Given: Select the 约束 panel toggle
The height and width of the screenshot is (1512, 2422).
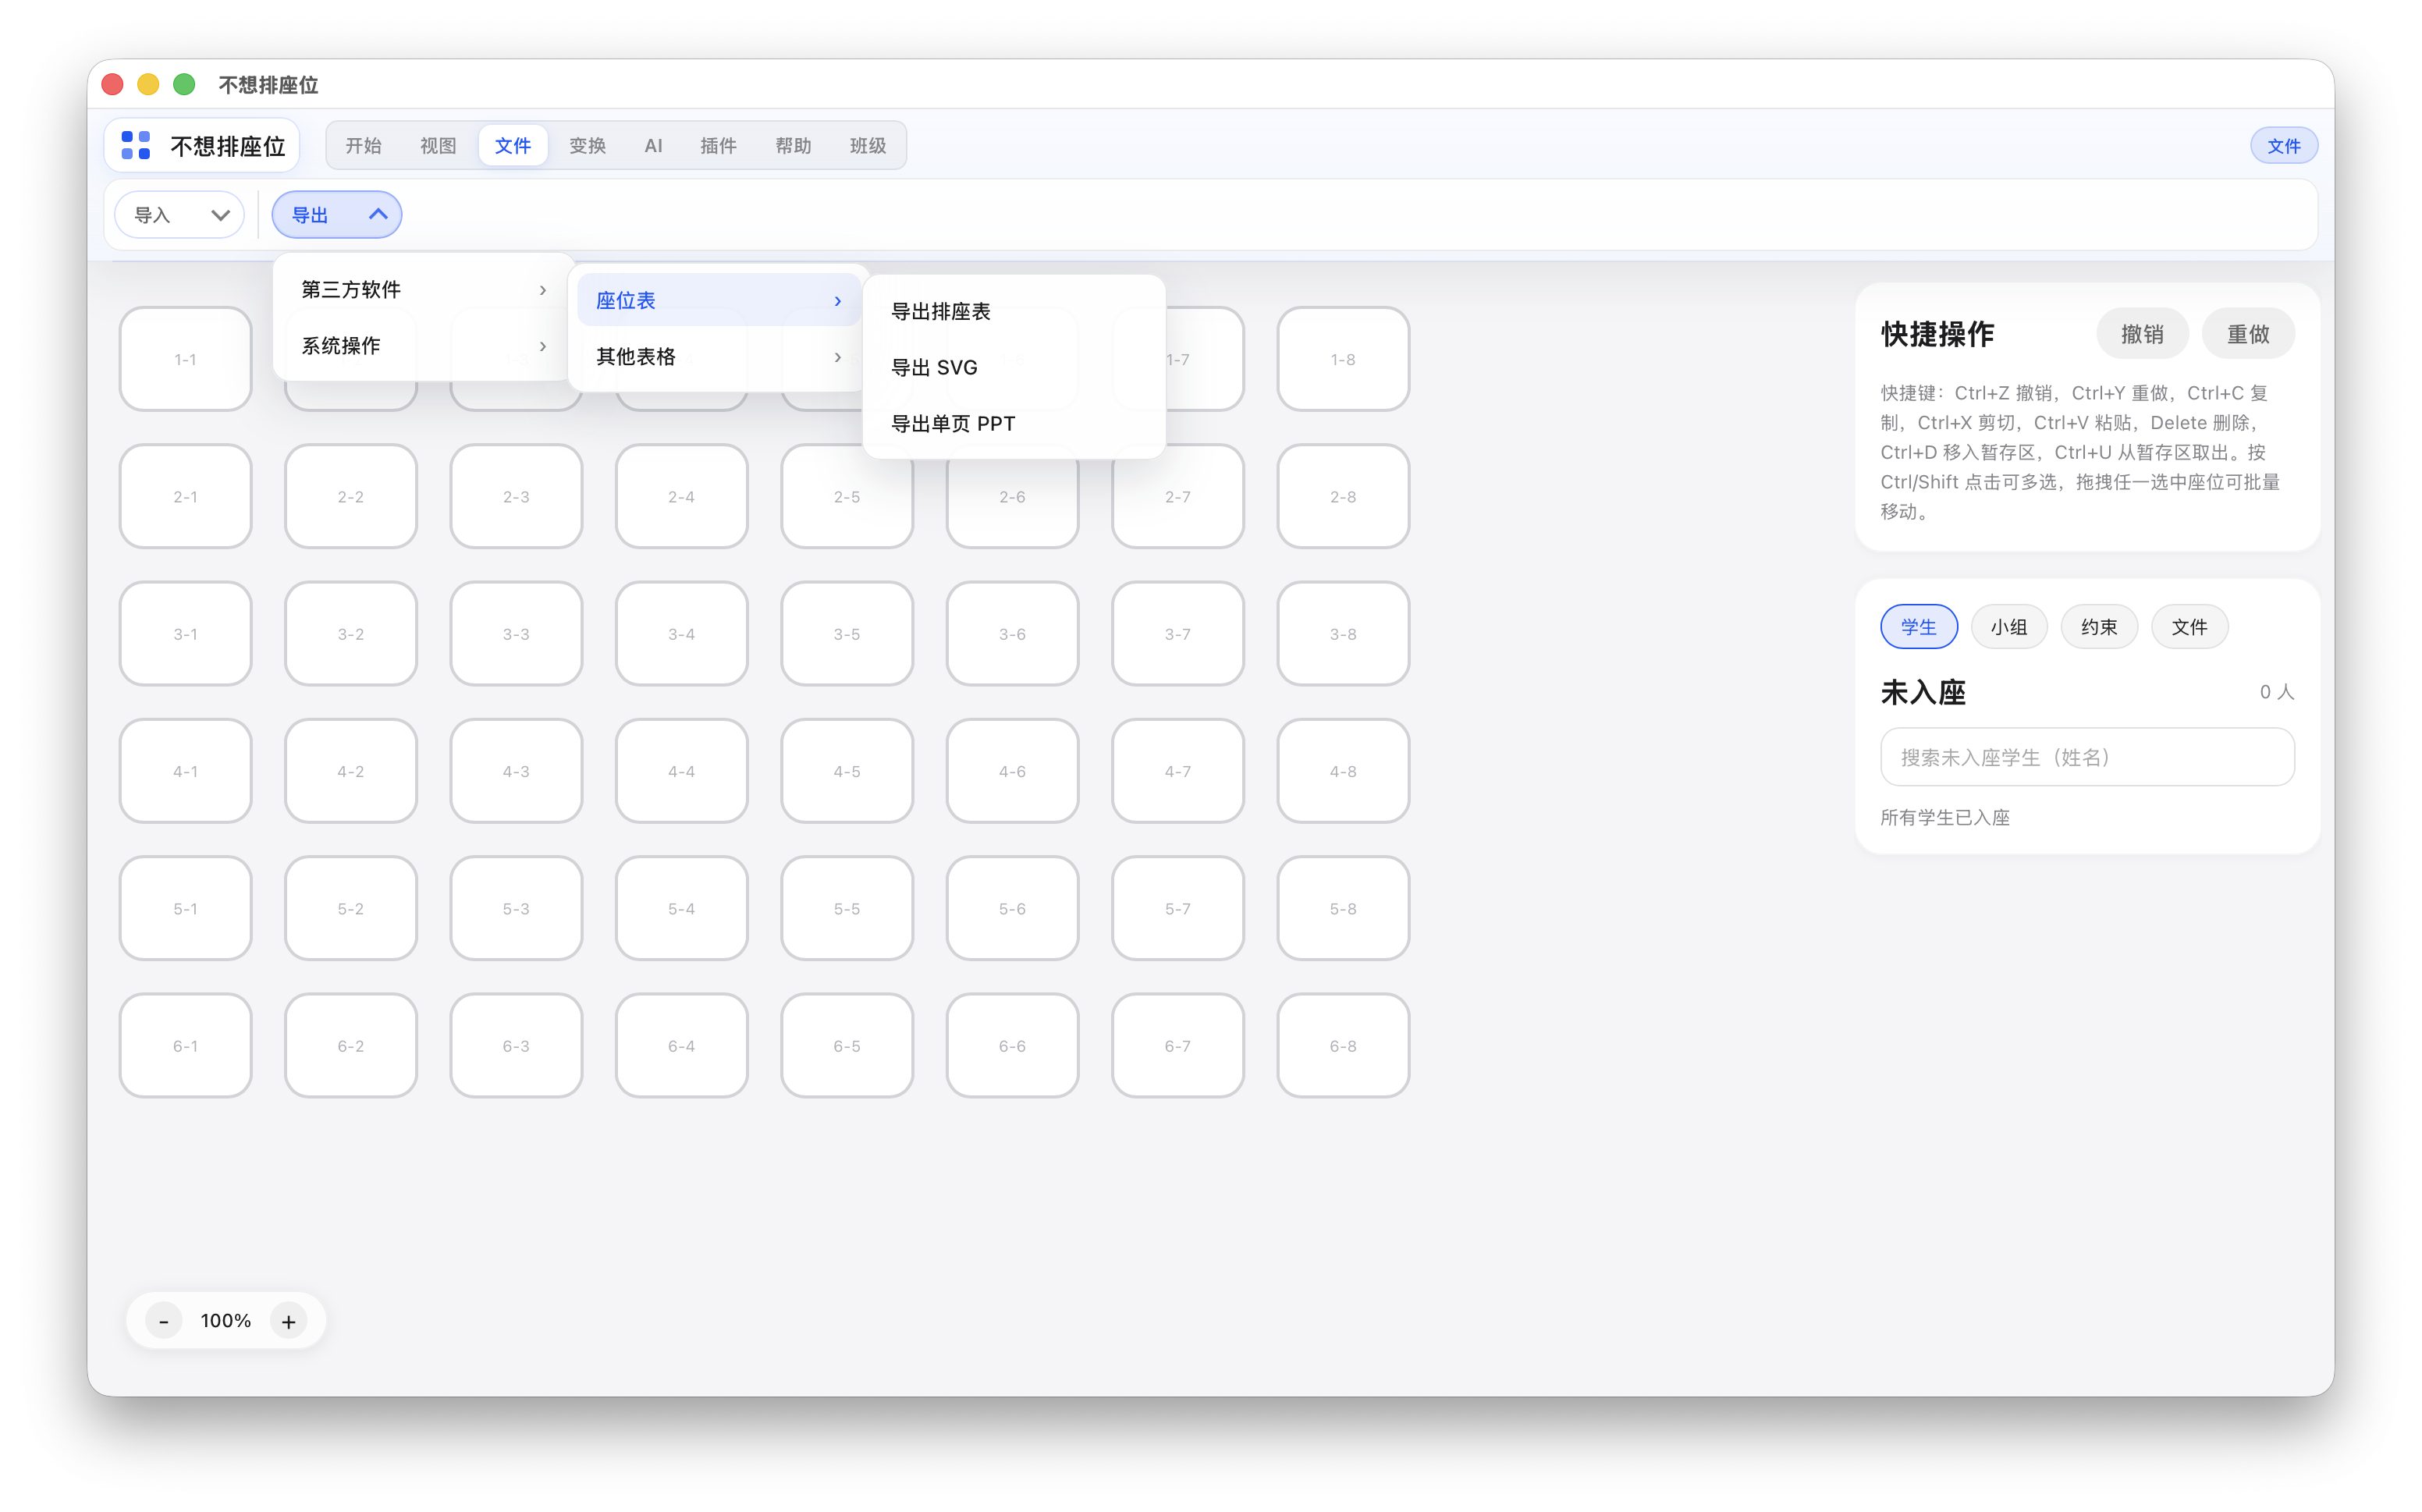Looking at the screenshot, I should 2099,627.
